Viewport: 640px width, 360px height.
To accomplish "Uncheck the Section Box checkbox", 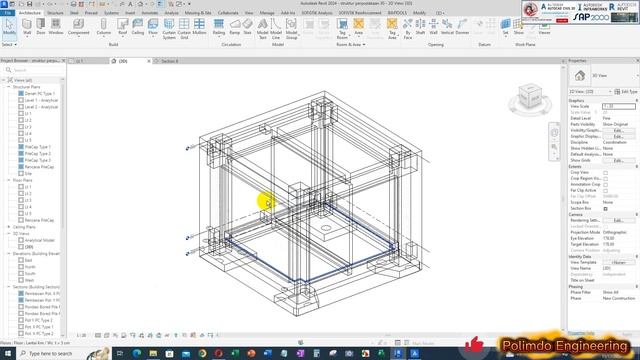I will (605, 209).
